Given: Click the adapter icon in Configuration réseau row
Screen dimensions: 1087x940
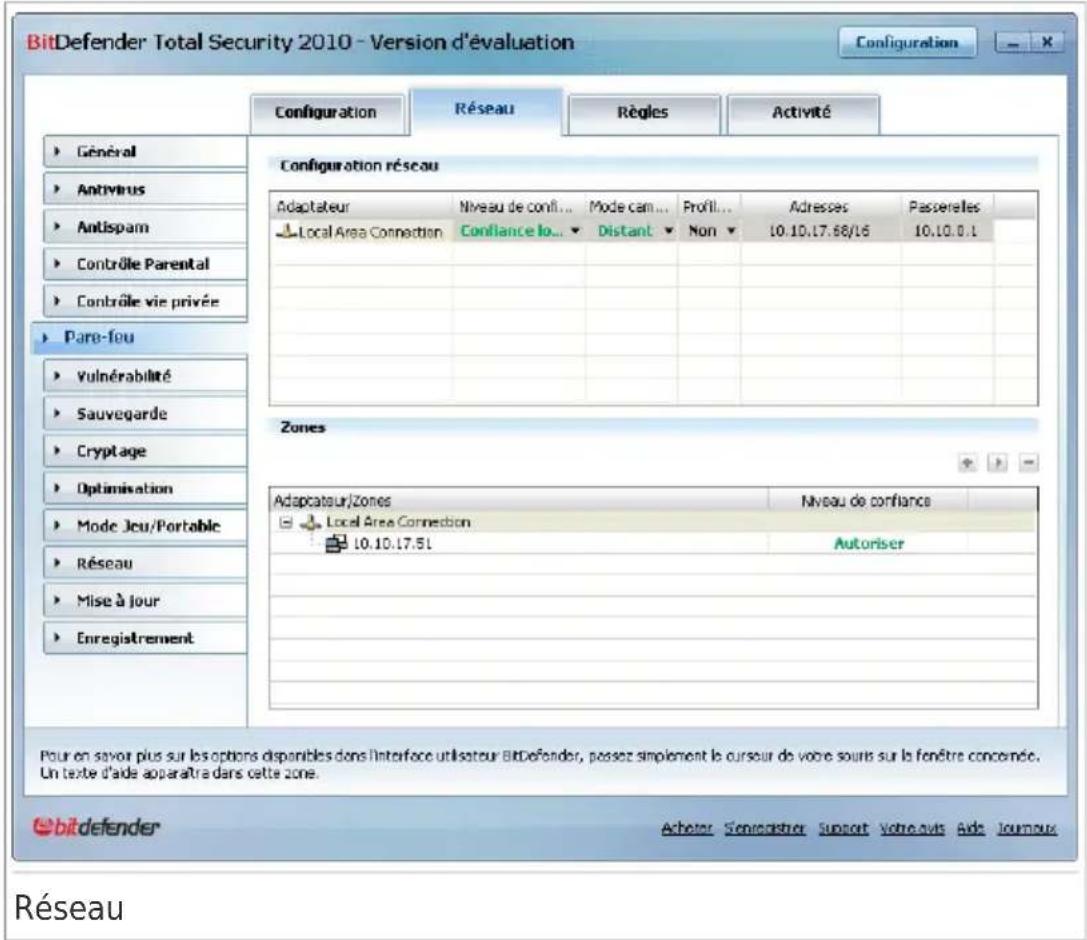Looking at the screenshot, I should pyautogui.click(x=286, y=231).
